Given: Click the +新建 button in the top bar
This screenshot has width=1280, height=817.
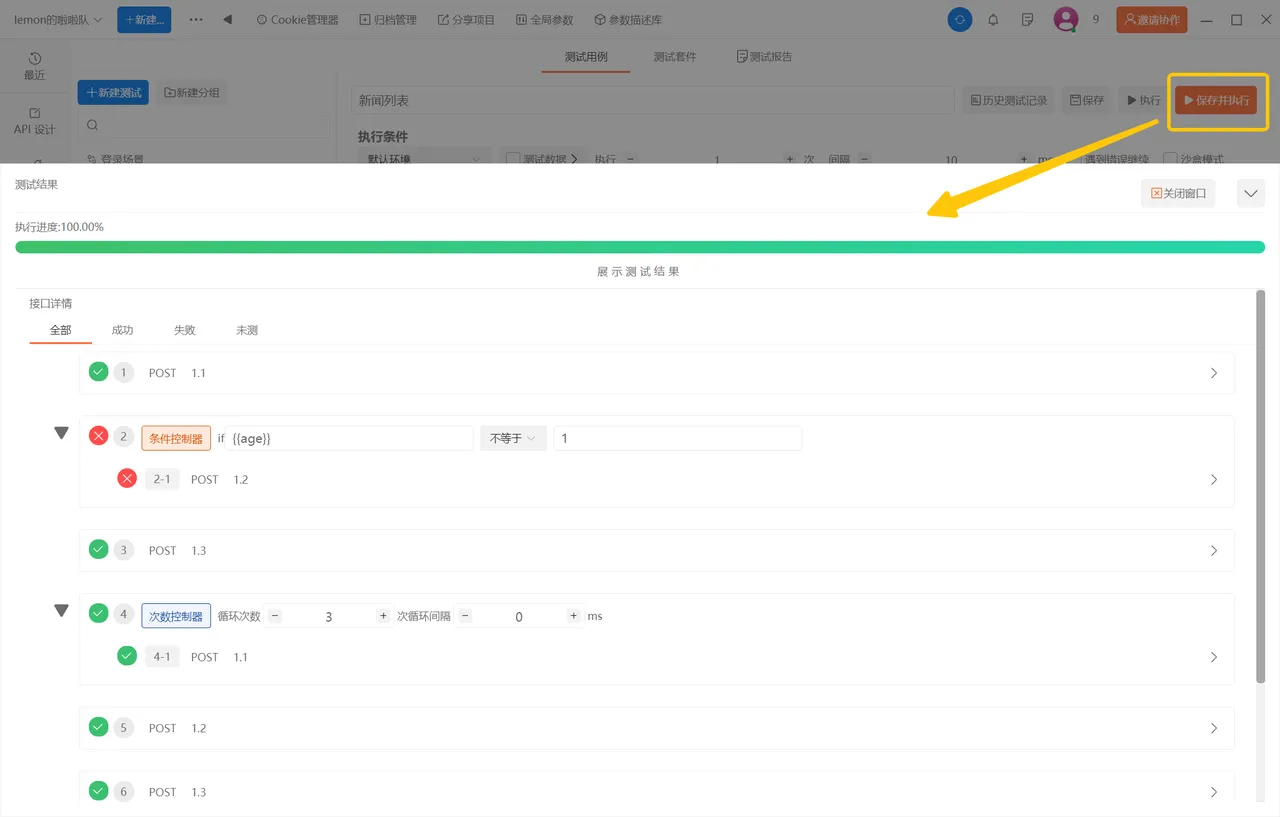Looking at the screenshot, I should [x=144, y=19].
